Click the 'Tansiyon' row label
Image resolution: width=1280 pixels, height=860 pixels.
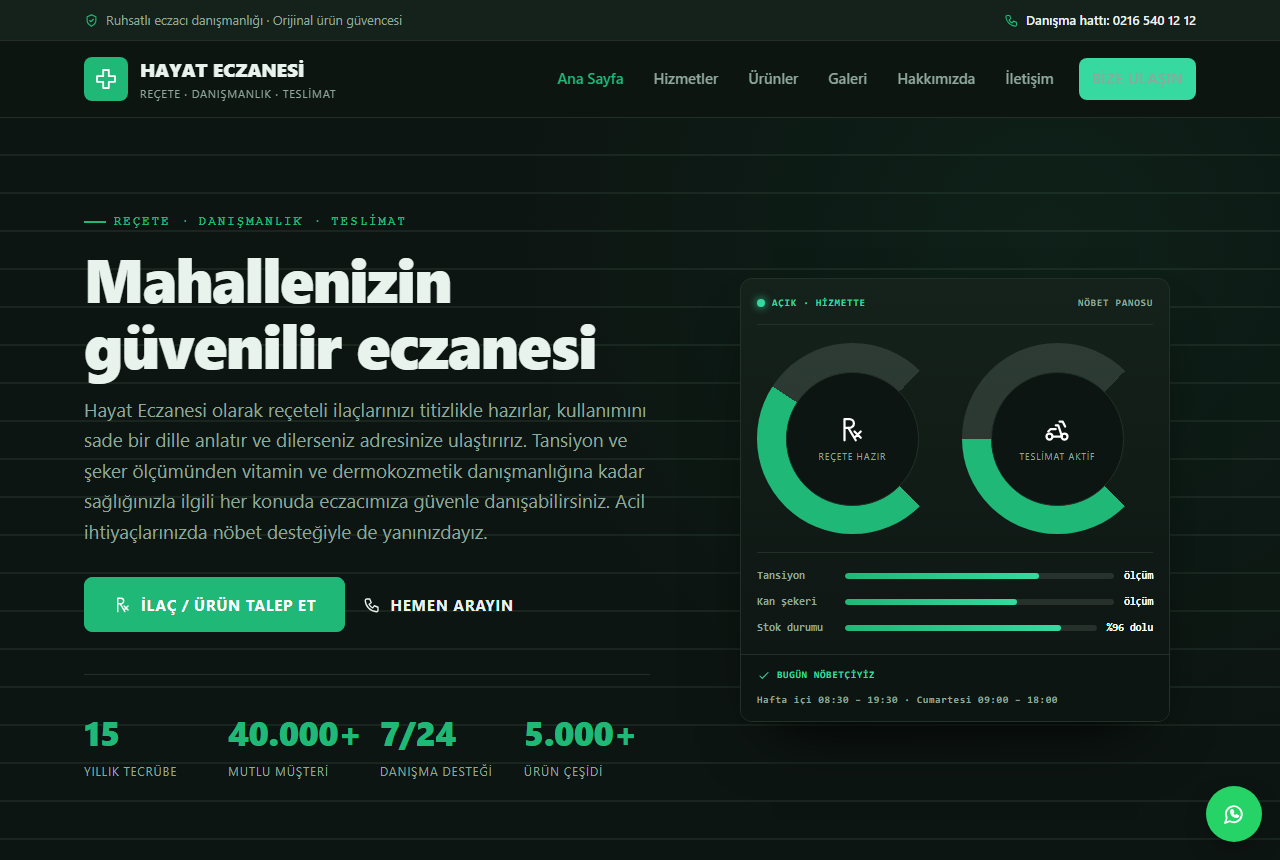[781, 576]
